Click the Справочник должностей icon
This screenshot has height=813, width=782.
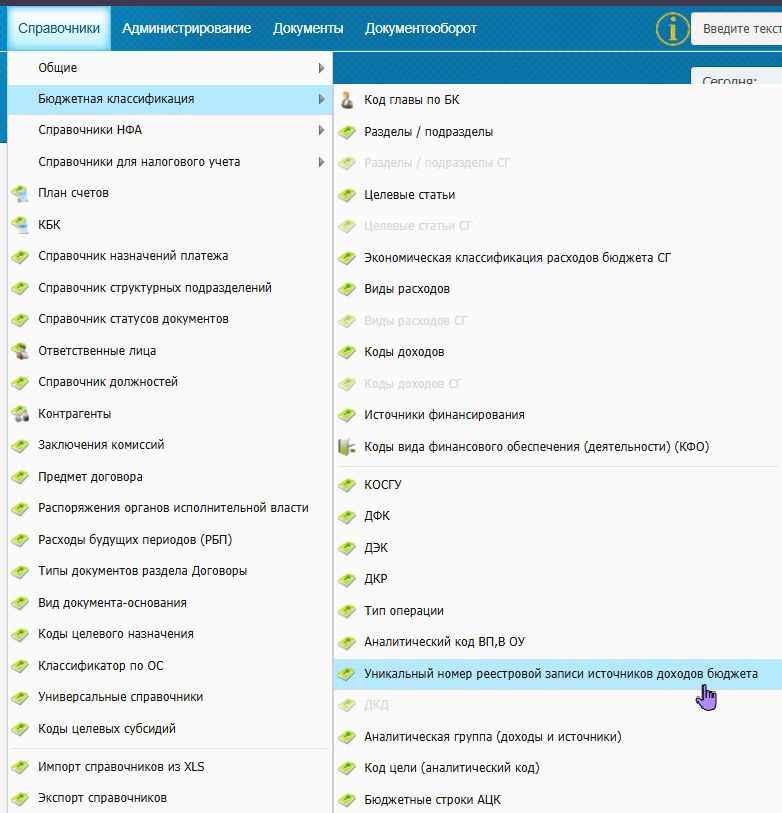(20, 383)
